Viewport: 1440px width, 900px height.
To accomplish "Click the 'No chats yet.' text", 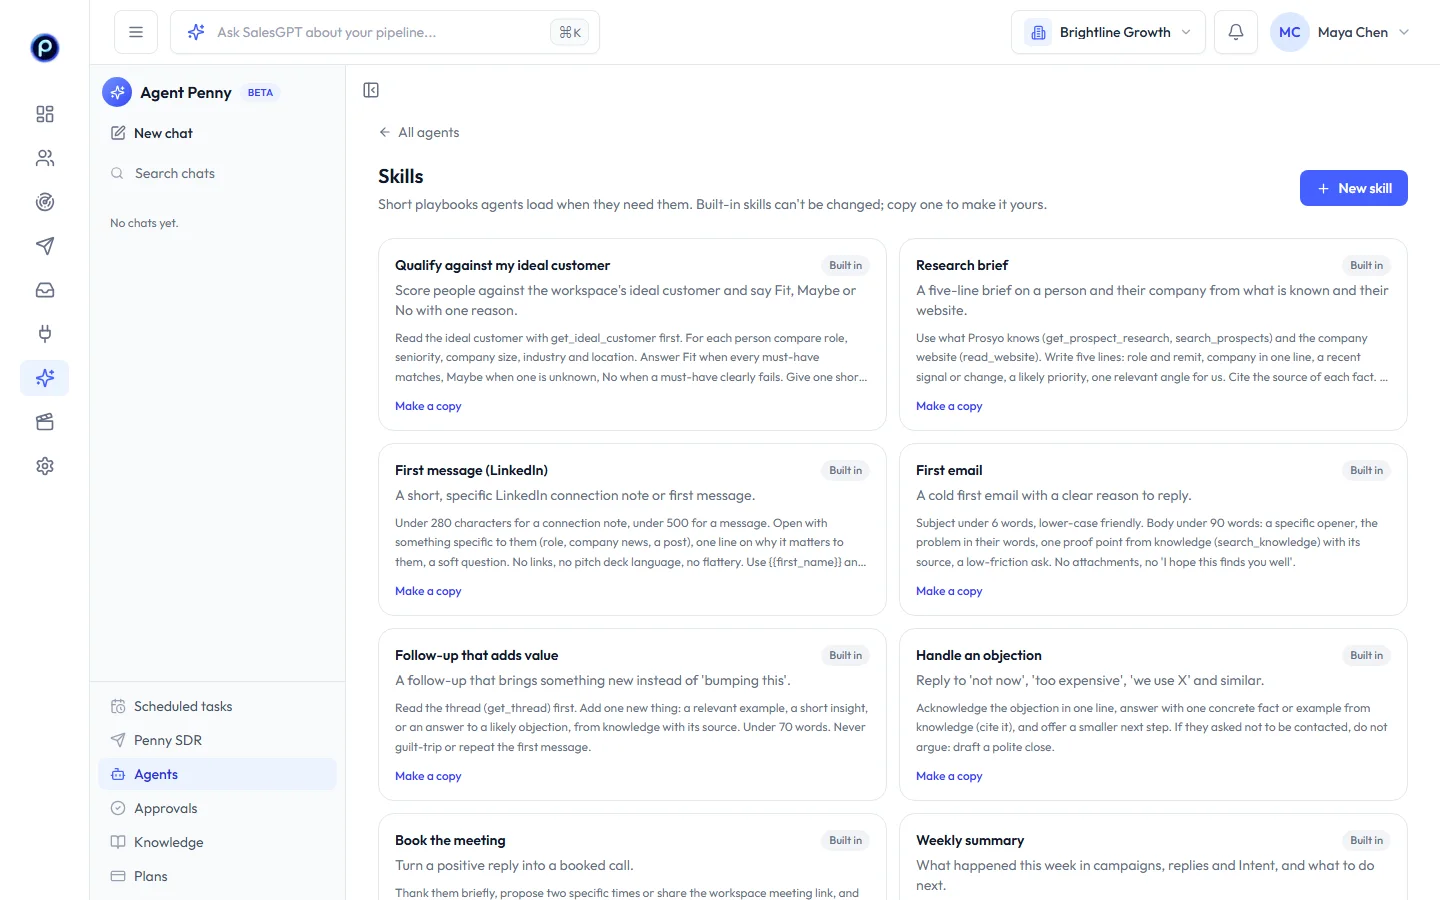I will [x=144, y=223].
